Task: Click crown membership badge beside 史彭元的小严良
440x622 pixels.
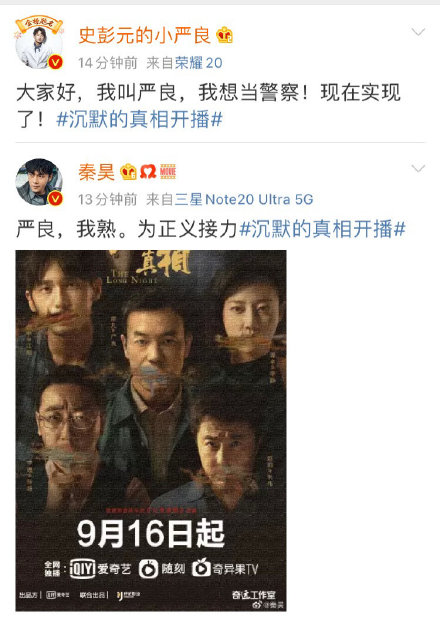Action: point(224,36)
